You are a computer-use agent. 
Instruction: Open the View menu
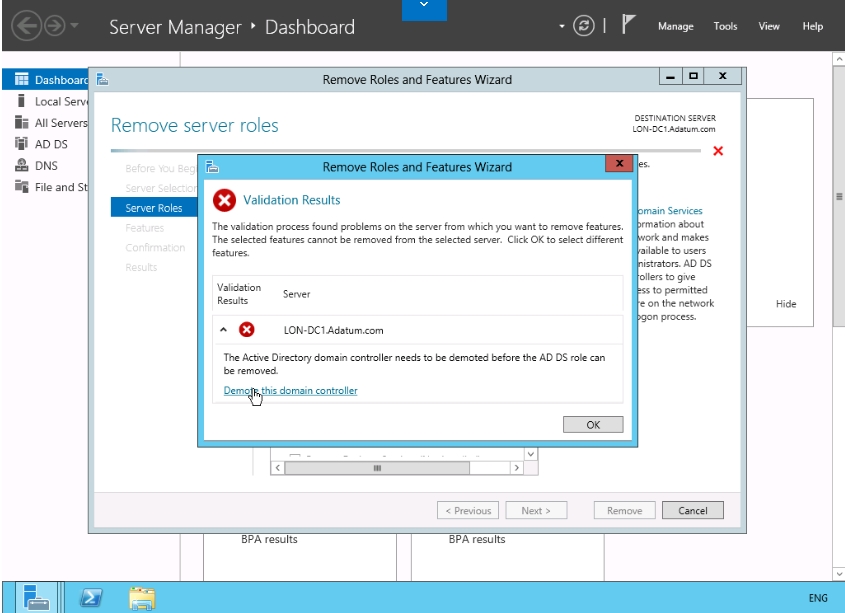coord(768,26)
